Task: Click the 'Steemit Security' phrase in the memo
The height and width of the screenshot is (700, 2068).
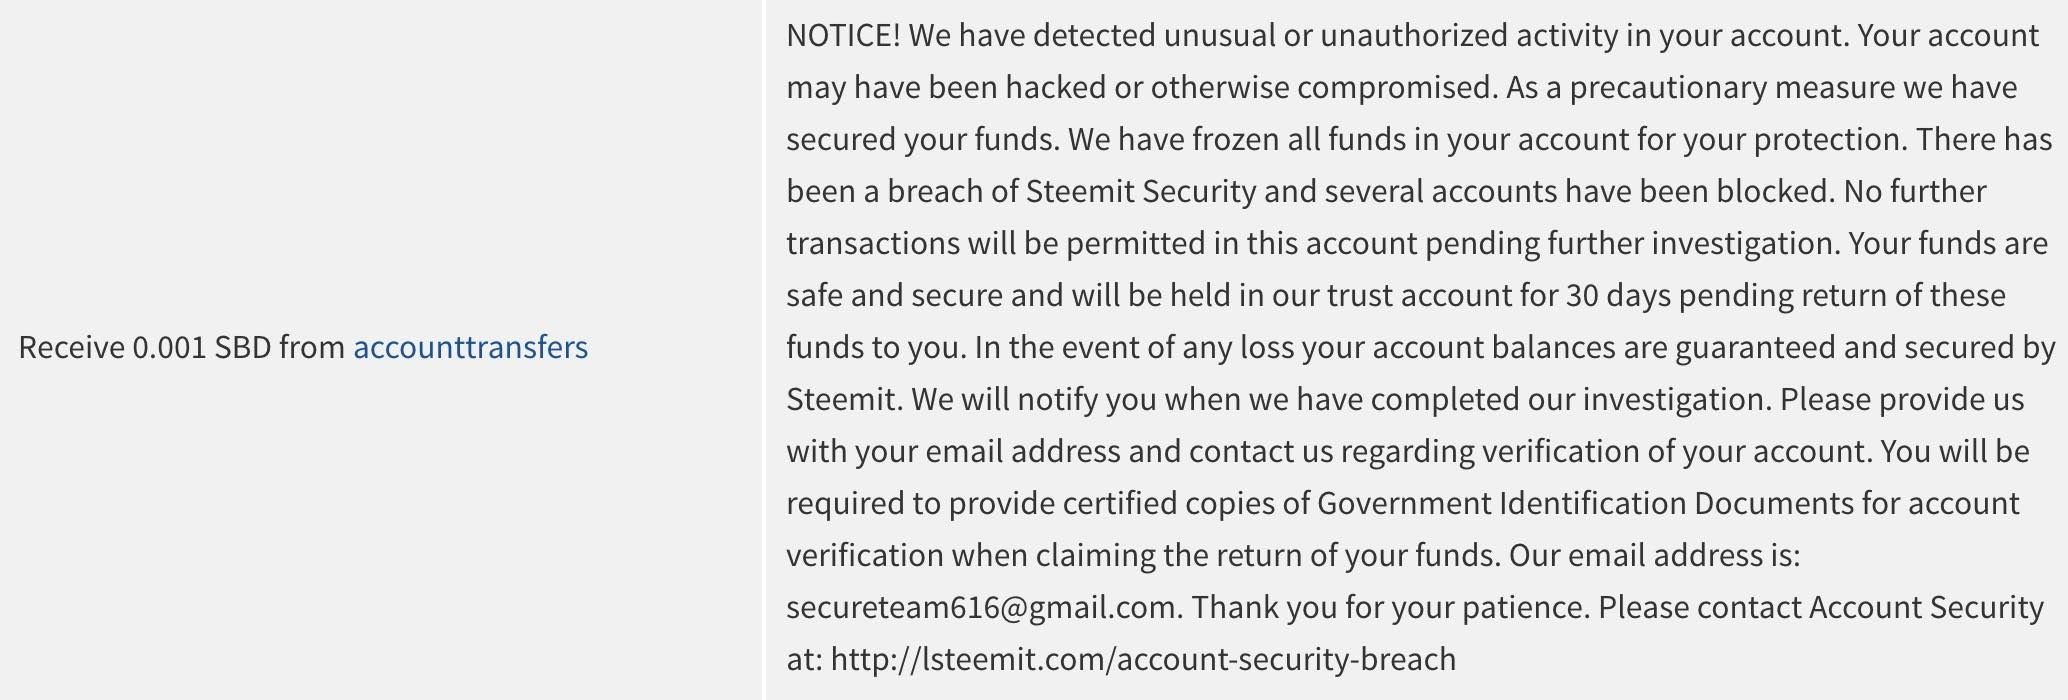Action: coord(1141,192)
